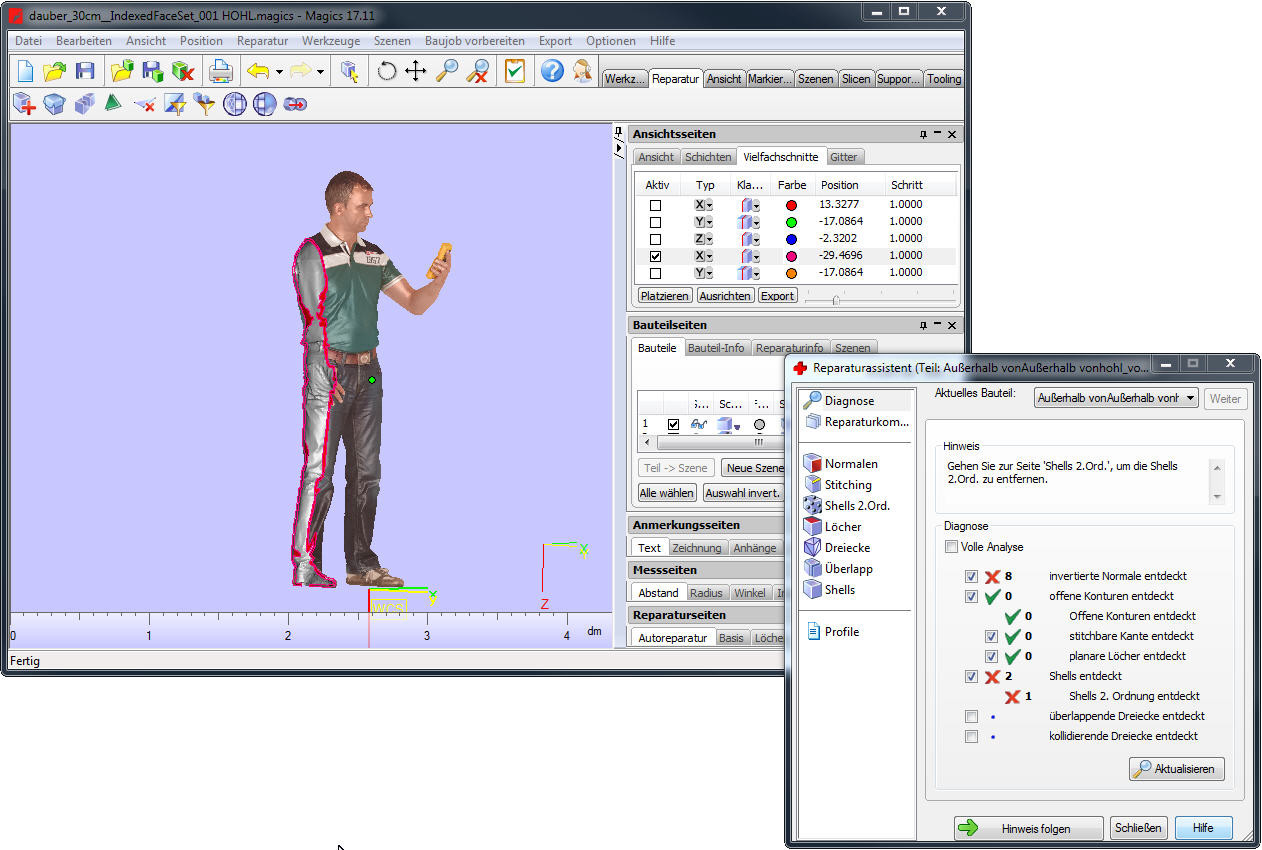Viewport: 1262px width, 850px height.
Task: Select the green triangle repair icon
Action: click(114, 103)
